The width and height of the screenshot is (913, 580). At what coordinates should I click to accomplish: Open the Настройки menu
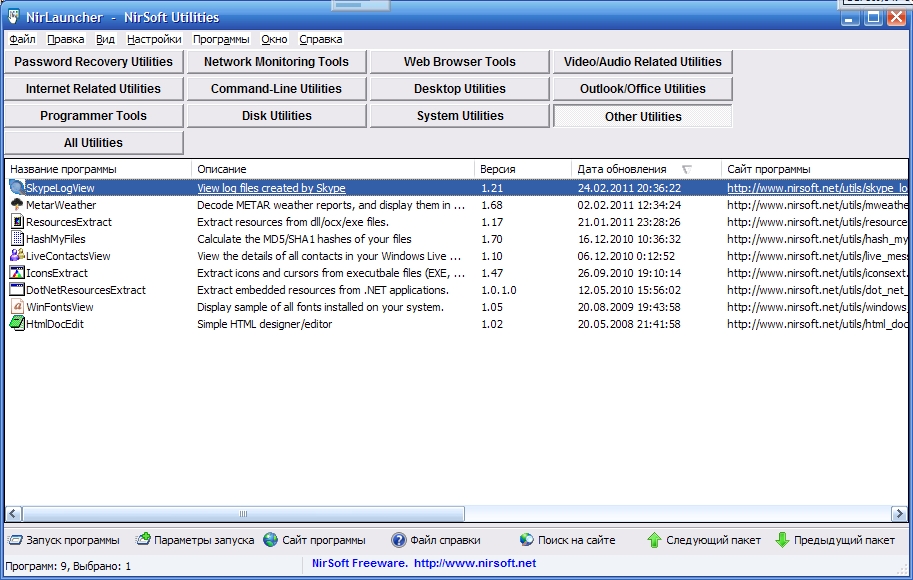pyautogui.click(x=154, y=39)
